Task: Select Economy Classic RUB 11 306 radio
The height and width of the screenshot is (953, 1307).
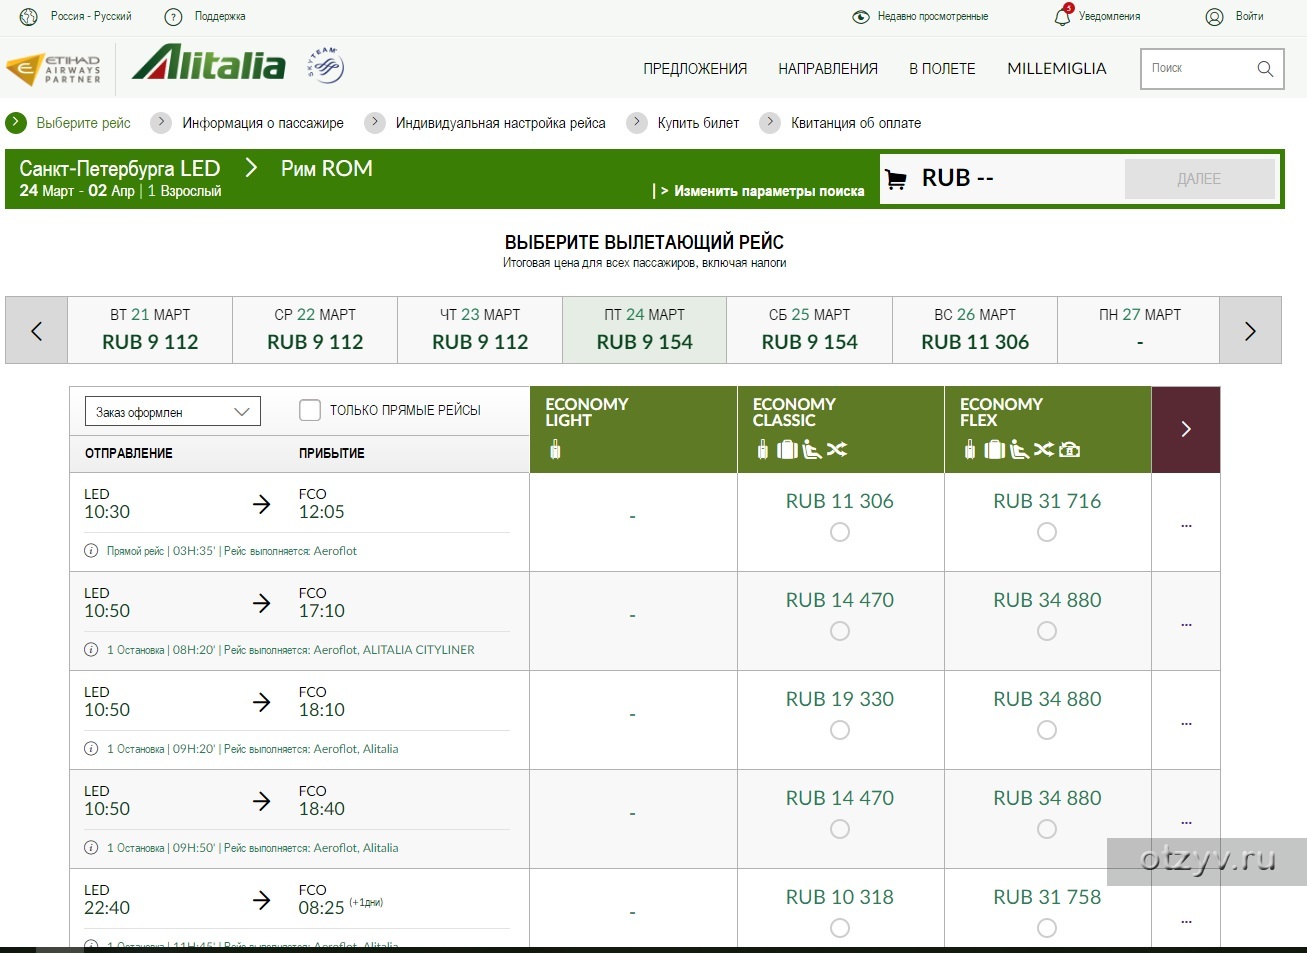Action: point(840,532)
